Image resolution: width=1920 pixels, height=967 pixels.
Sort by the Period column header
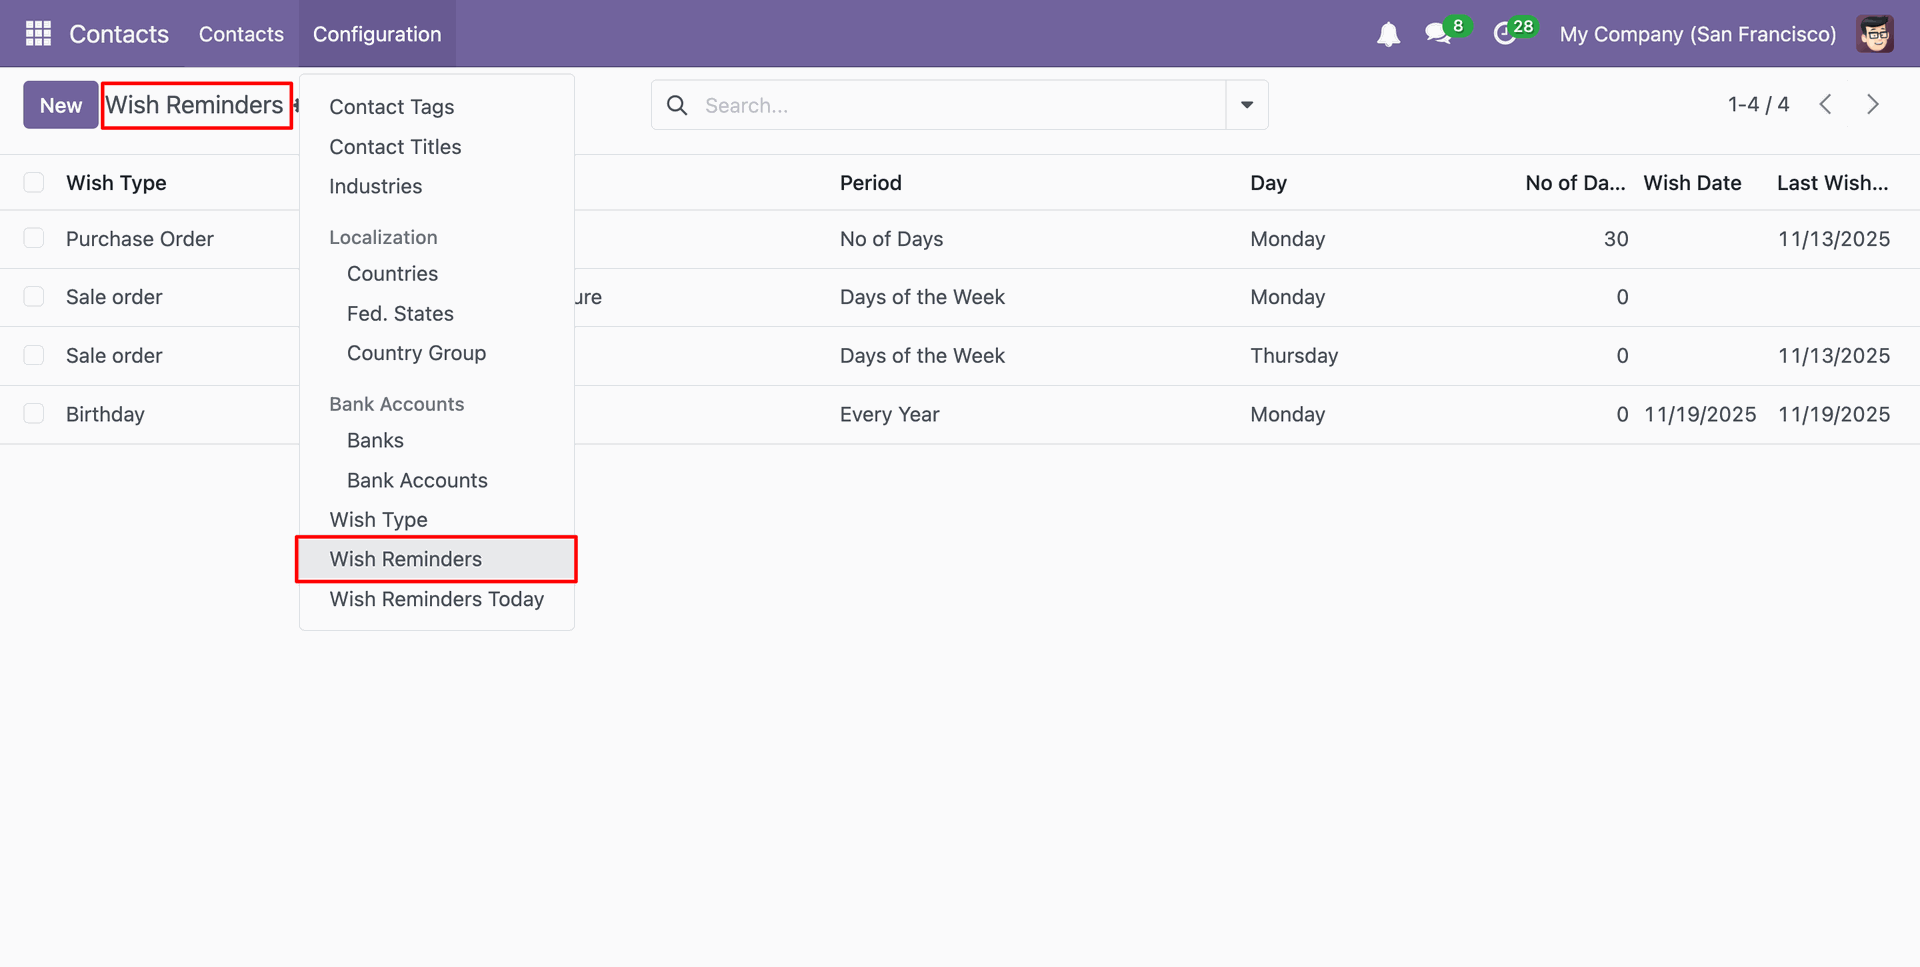click(871, 183)
